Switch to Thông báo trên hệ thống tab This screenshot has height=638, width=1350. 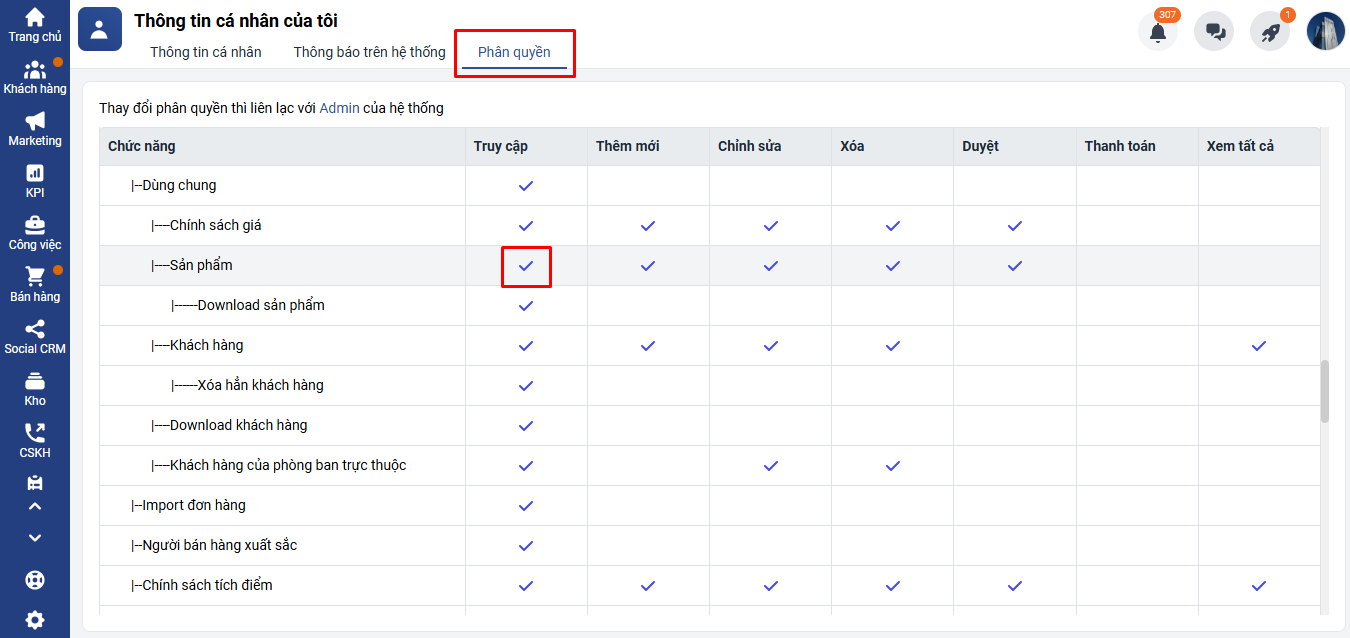[x=369, y=52]
